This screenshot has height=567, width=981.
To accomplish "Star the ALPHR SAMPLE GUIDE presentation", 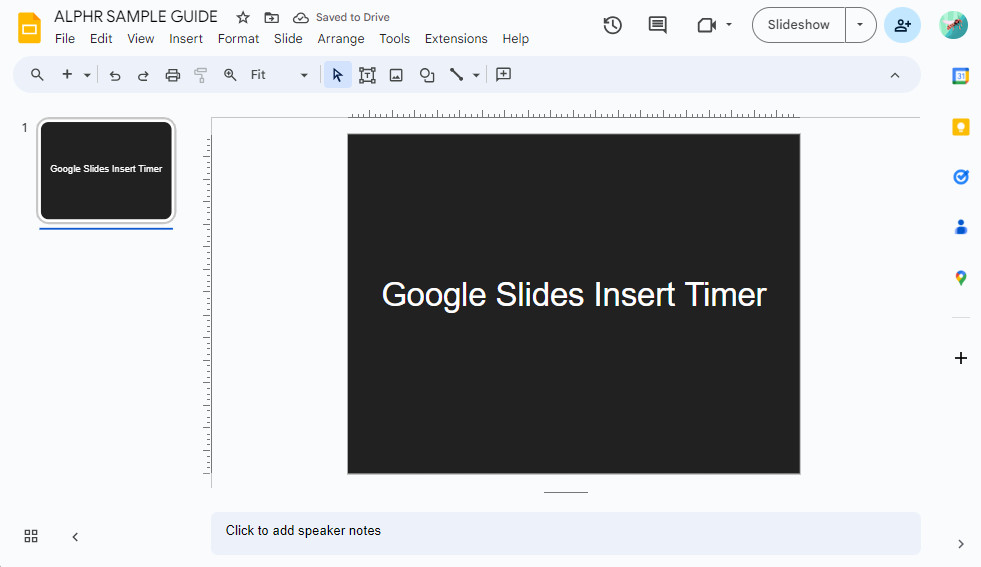I will point(243,18).
